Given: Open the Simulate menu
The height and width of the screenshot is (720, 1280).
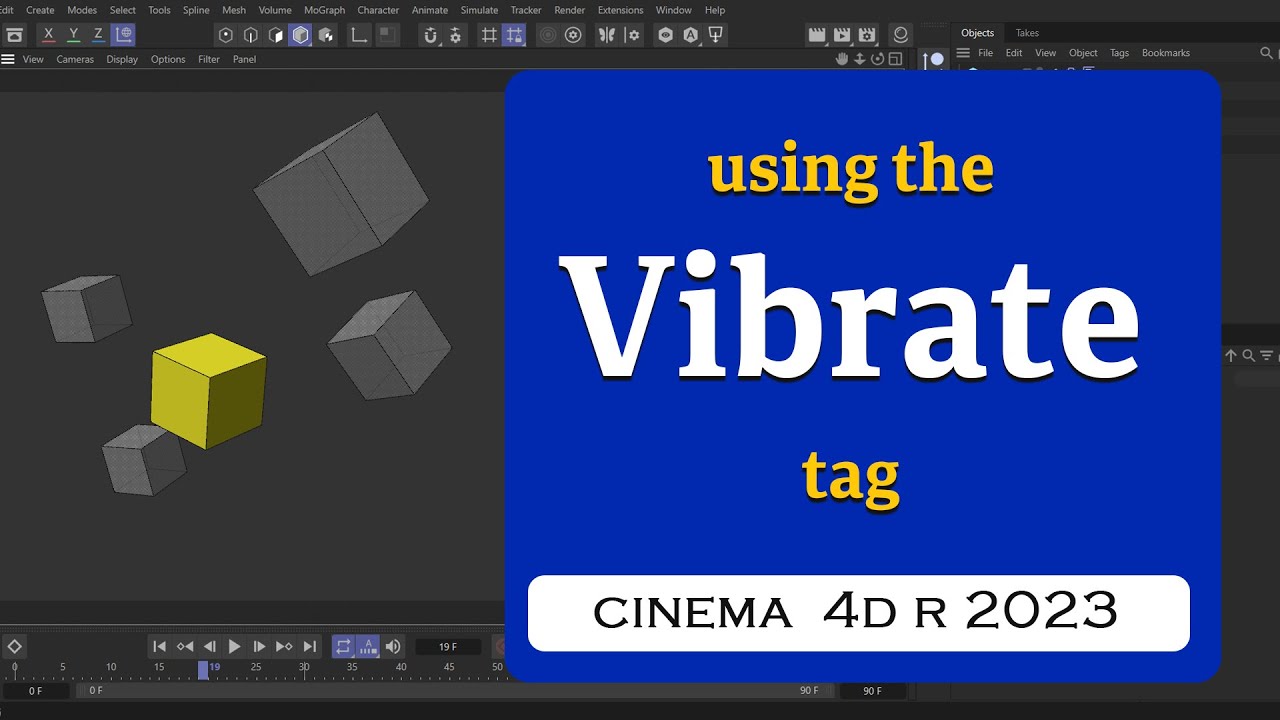Looking at the screenshot, I should pyautogui.click(x=479, y=10).
